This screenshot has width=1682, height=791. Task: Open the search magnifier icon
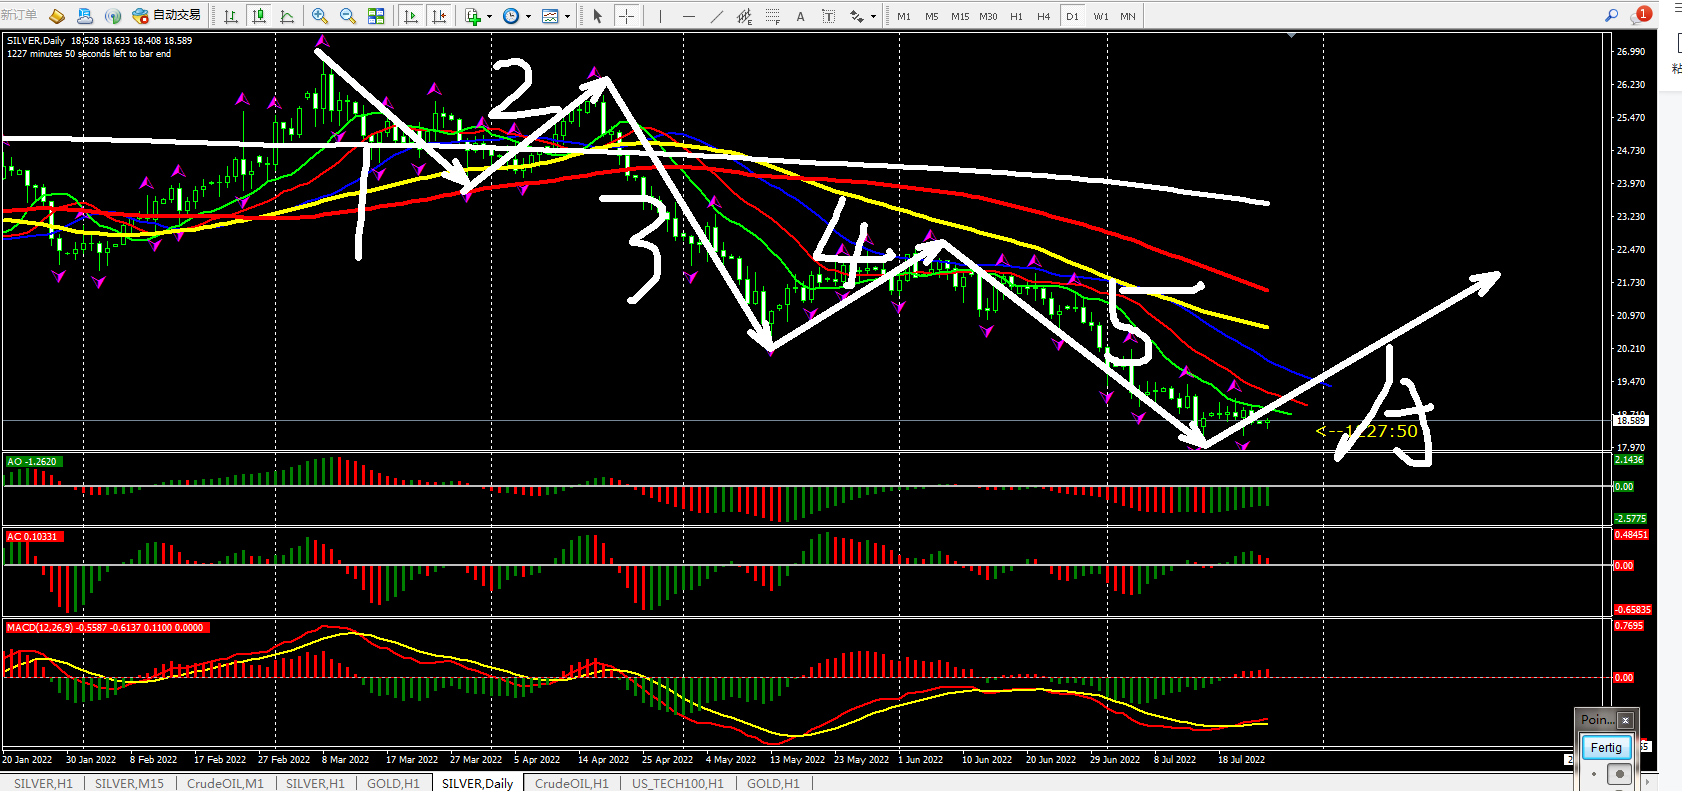(x=1611, y=16)
